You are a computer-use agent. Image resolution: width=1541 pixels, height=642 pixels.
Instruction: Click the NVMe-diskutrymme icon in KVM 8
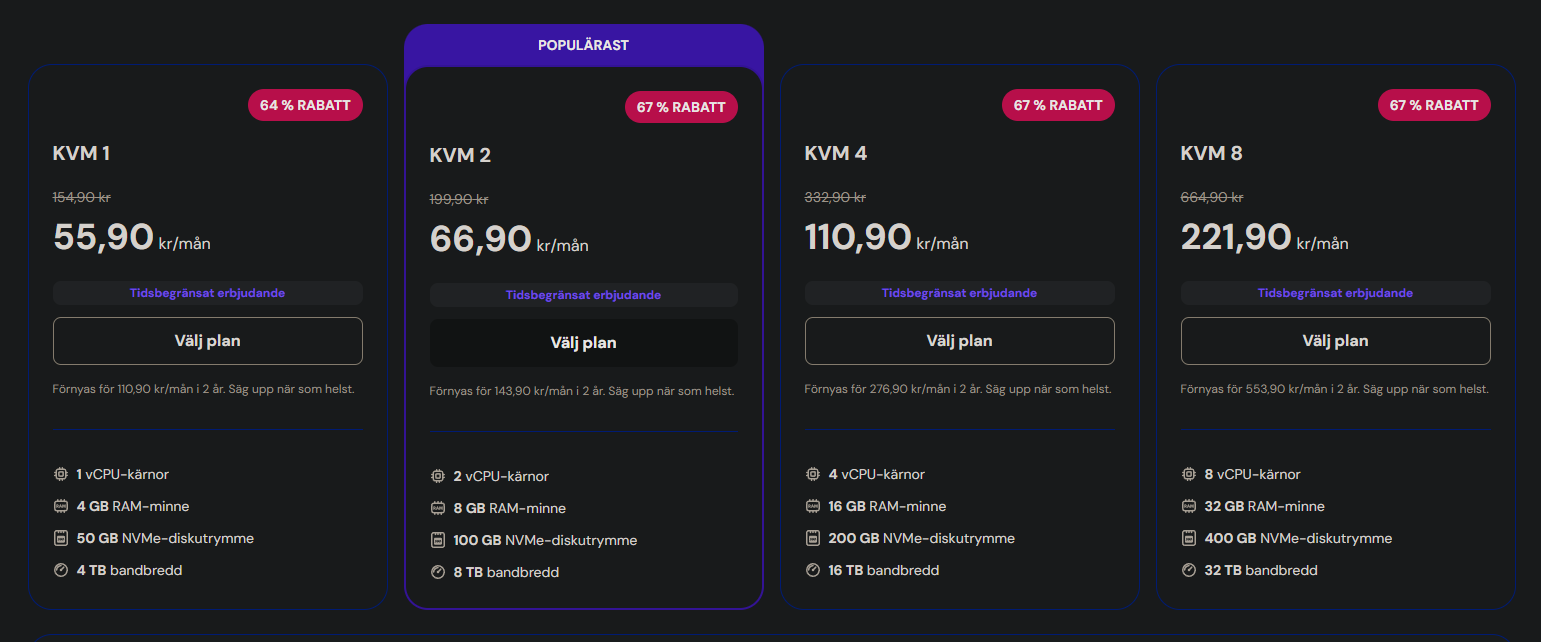(x=1189, y=538)
